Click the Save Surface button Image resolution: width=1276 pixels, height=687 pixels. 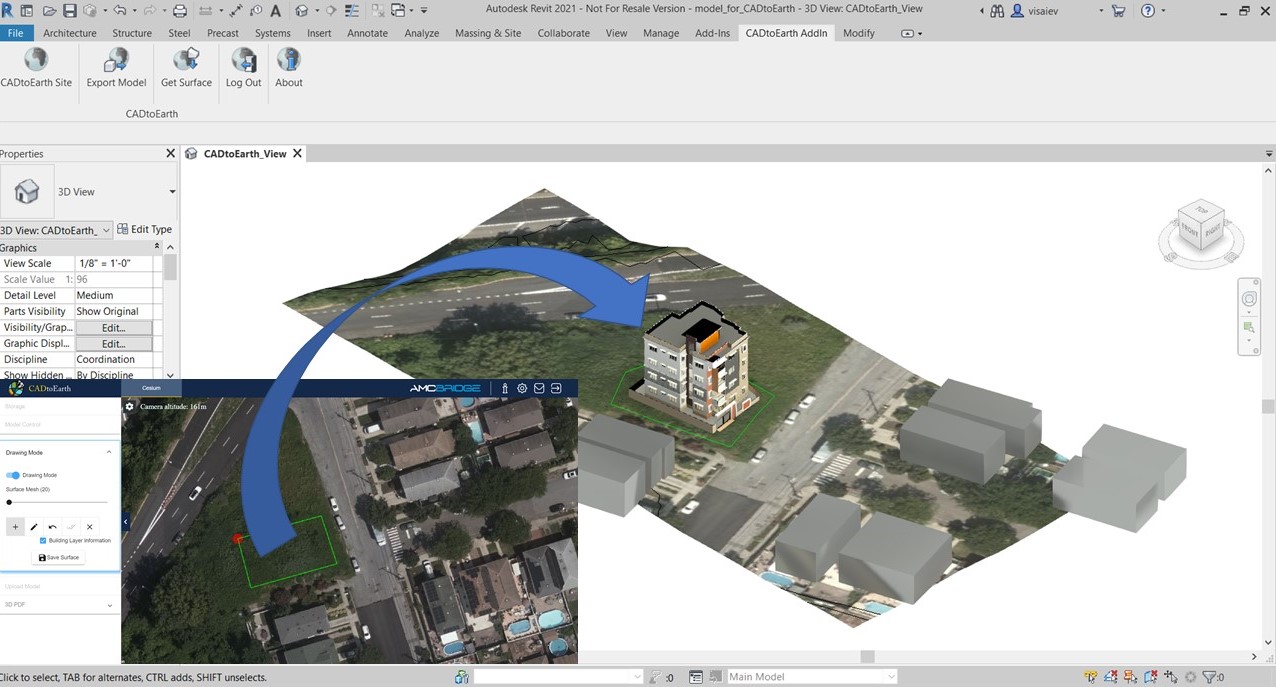tap(59, 557)
